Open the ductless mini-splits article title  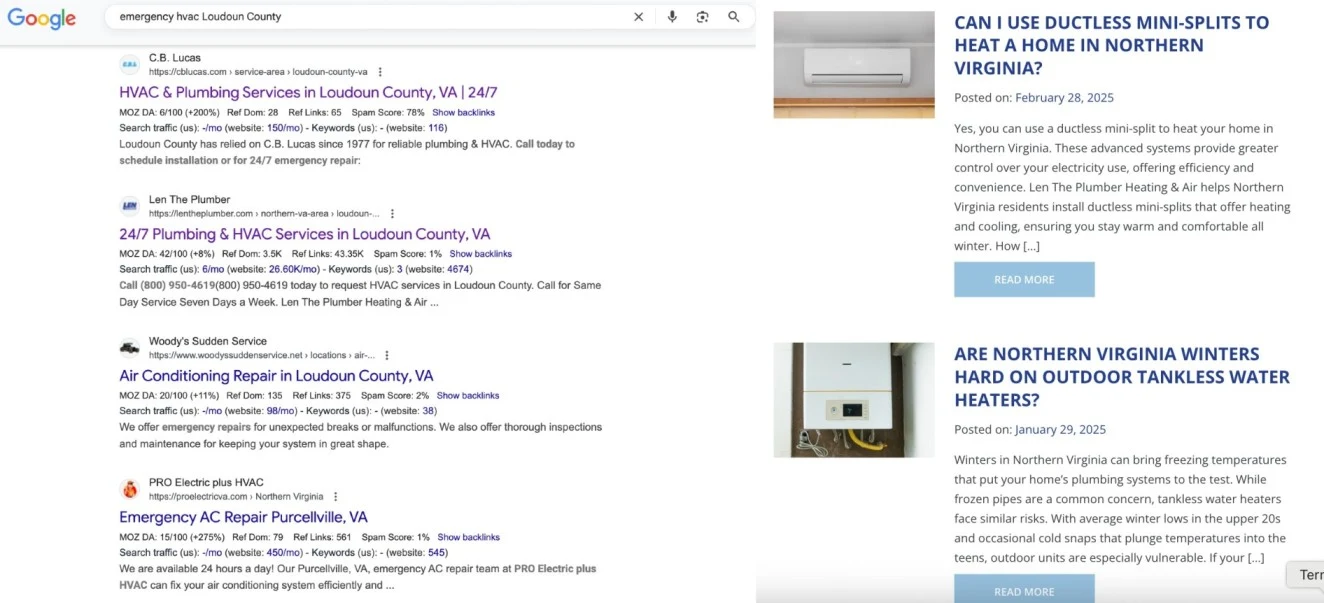[x=1111, y=45]
